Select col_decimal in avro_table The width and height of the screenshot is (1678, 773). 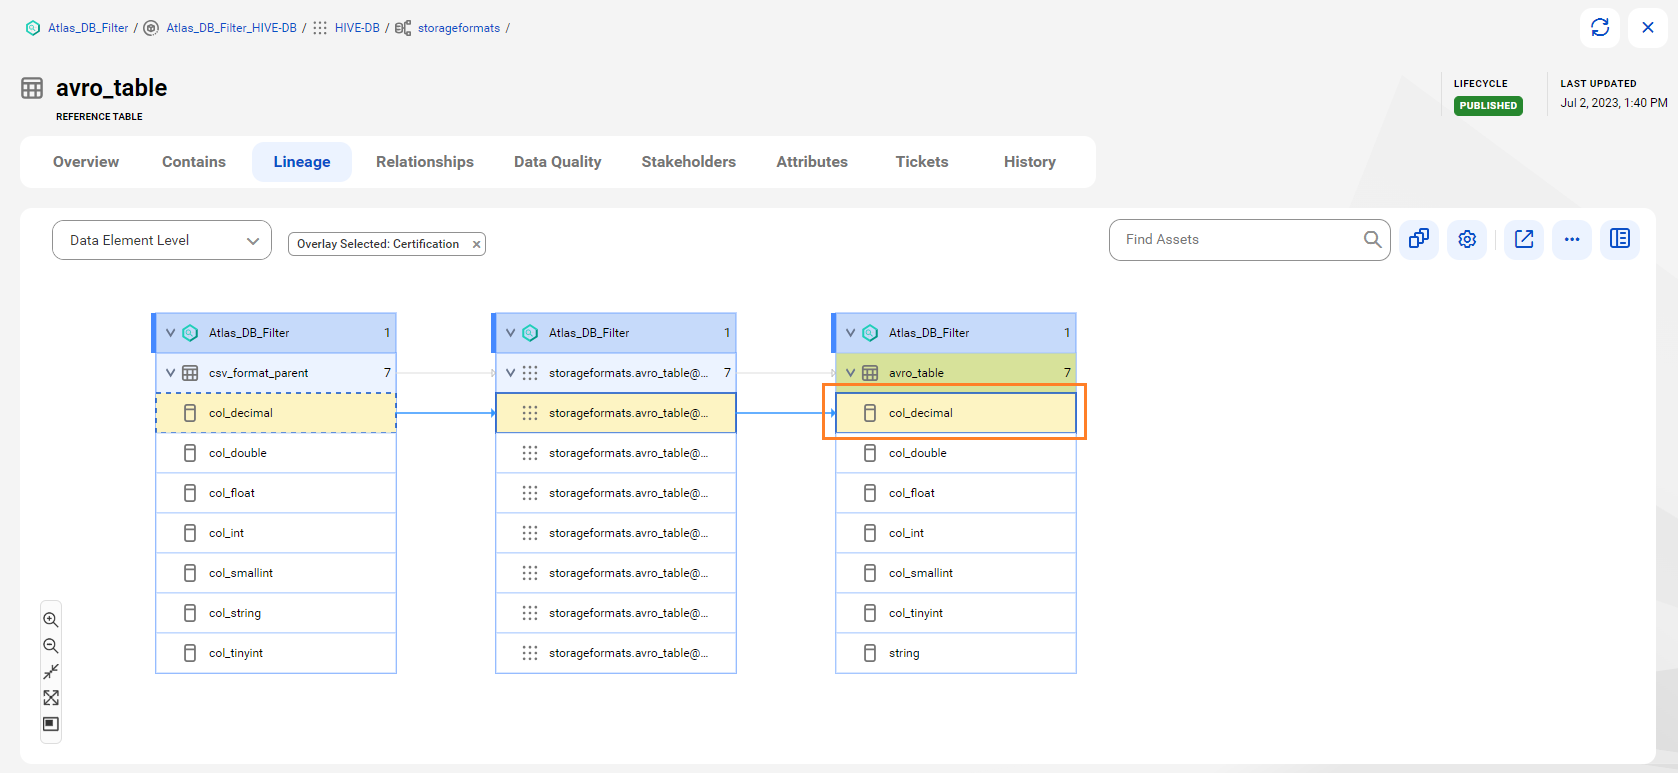tap(956, 413)
